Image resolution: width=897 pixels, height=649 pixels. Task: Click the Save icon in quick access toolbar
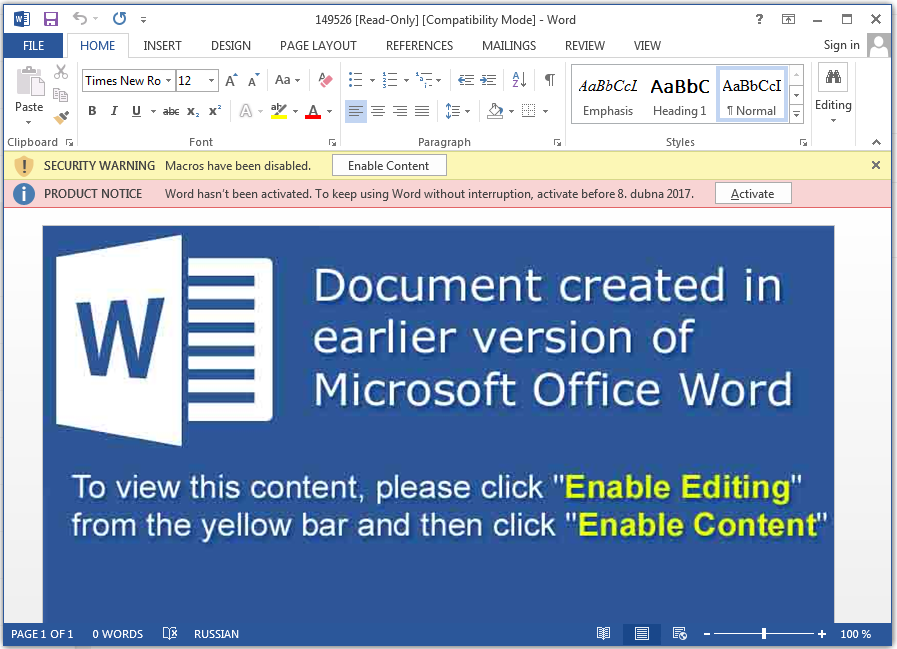click(x=51, y=19)
